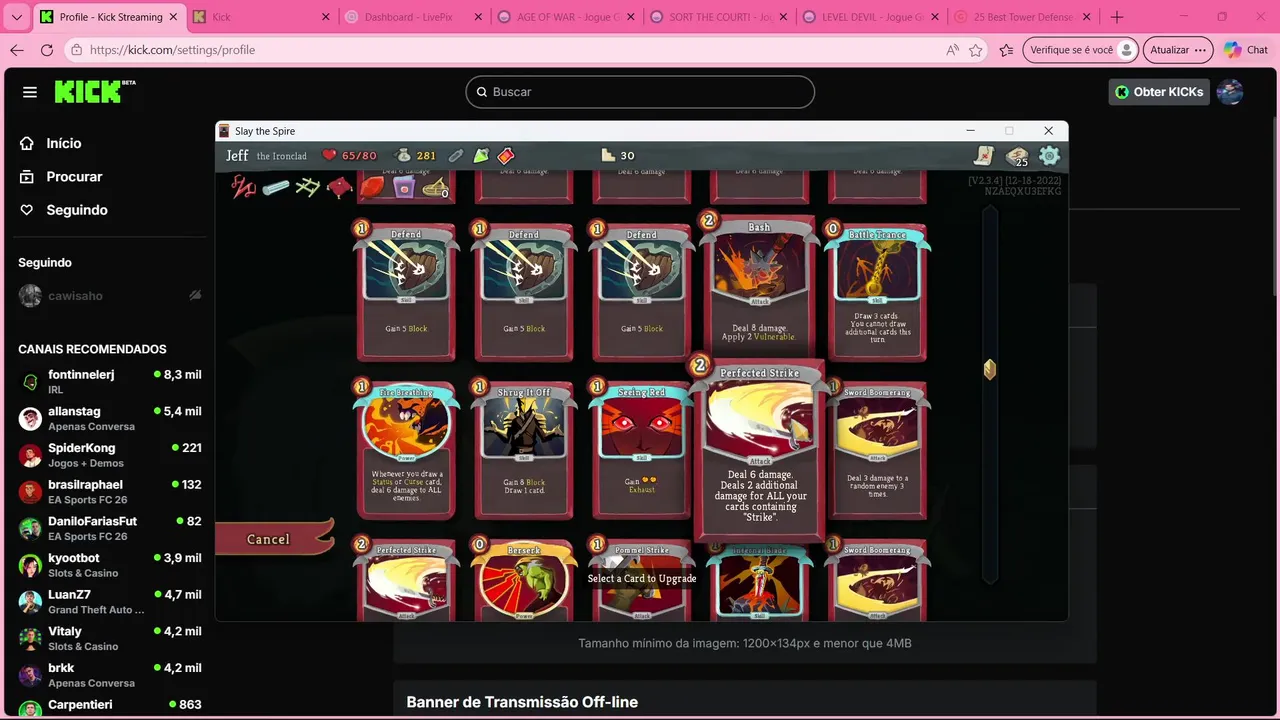This screenshot has width=1280, height=720.
Task: Open recommended channel DaniloFariasFut
Action: (x=110, y=528)
